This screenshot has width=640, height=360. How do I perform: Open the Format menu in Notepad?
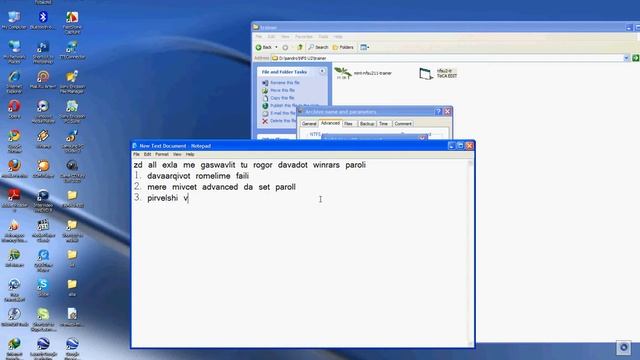click(162, 154)
